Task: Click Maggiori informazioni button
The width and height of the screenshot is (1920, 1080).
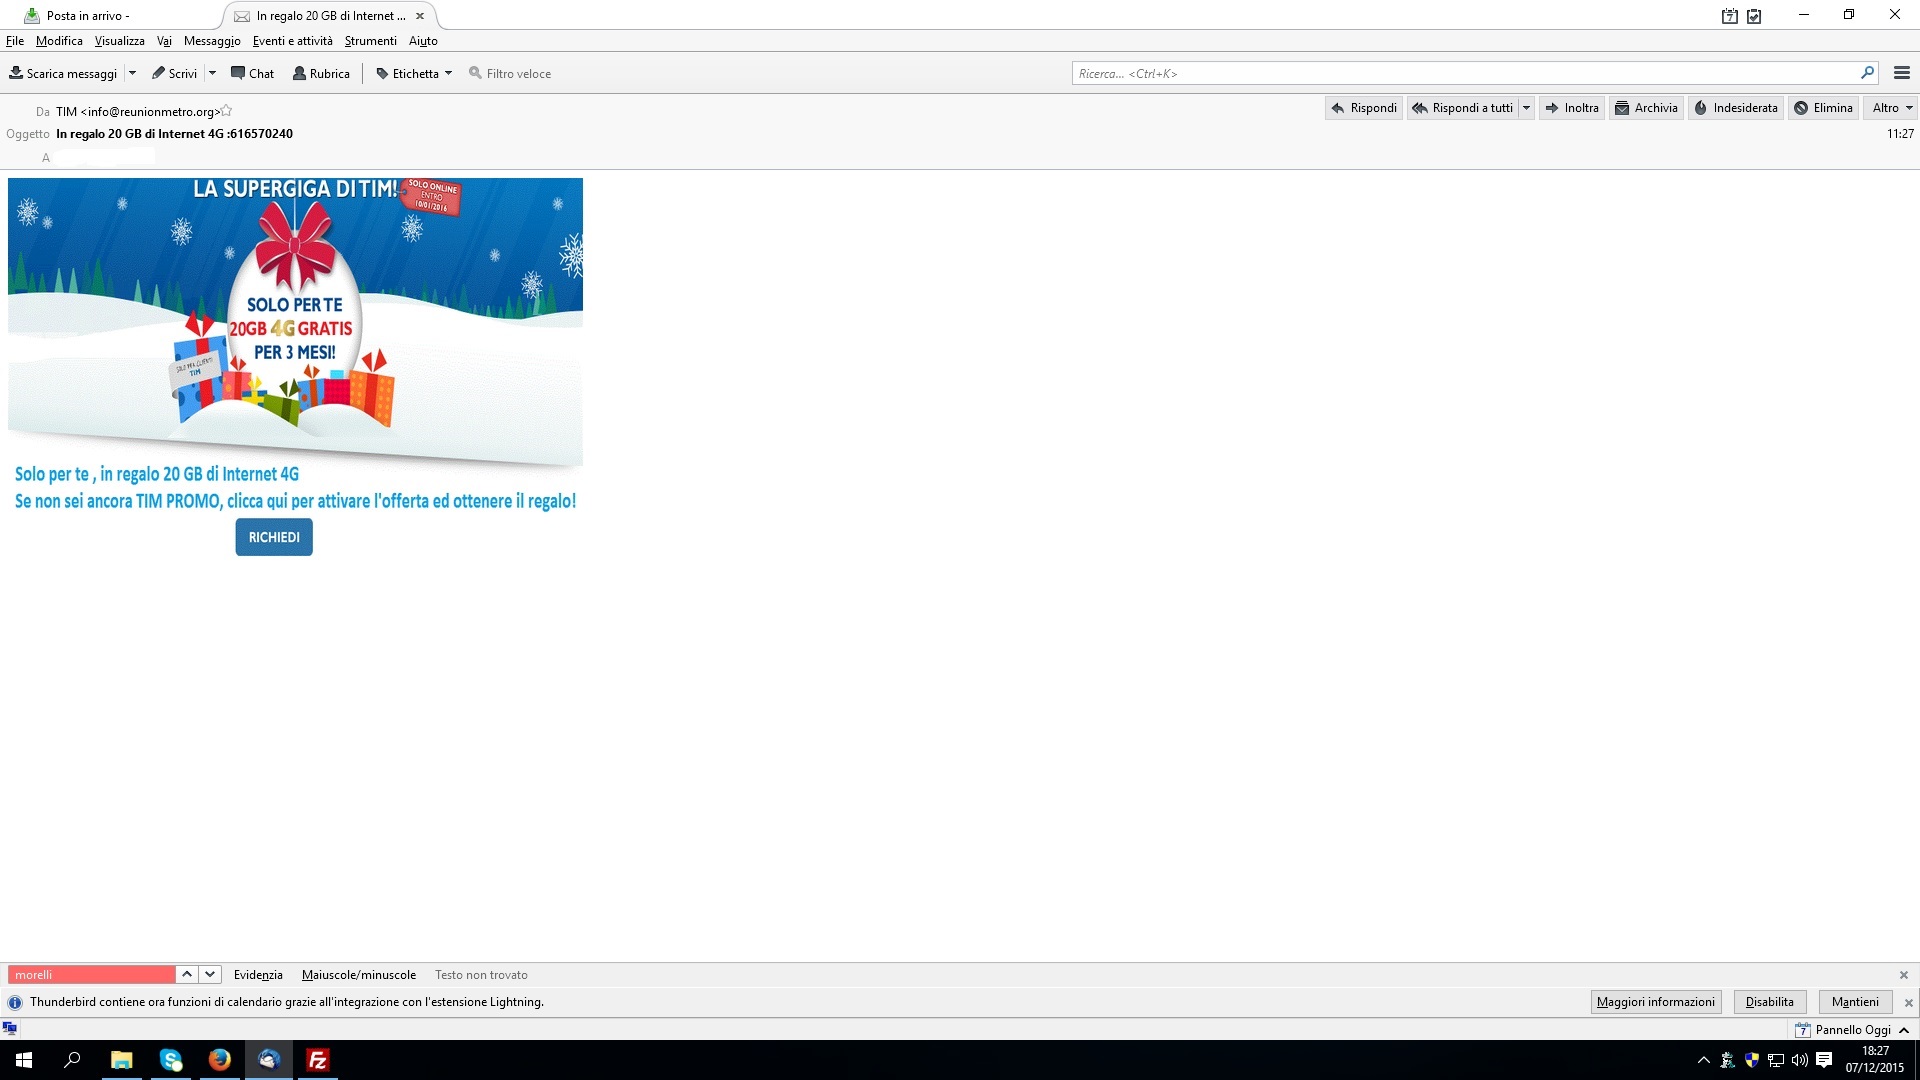Action: point(1655,1002)
